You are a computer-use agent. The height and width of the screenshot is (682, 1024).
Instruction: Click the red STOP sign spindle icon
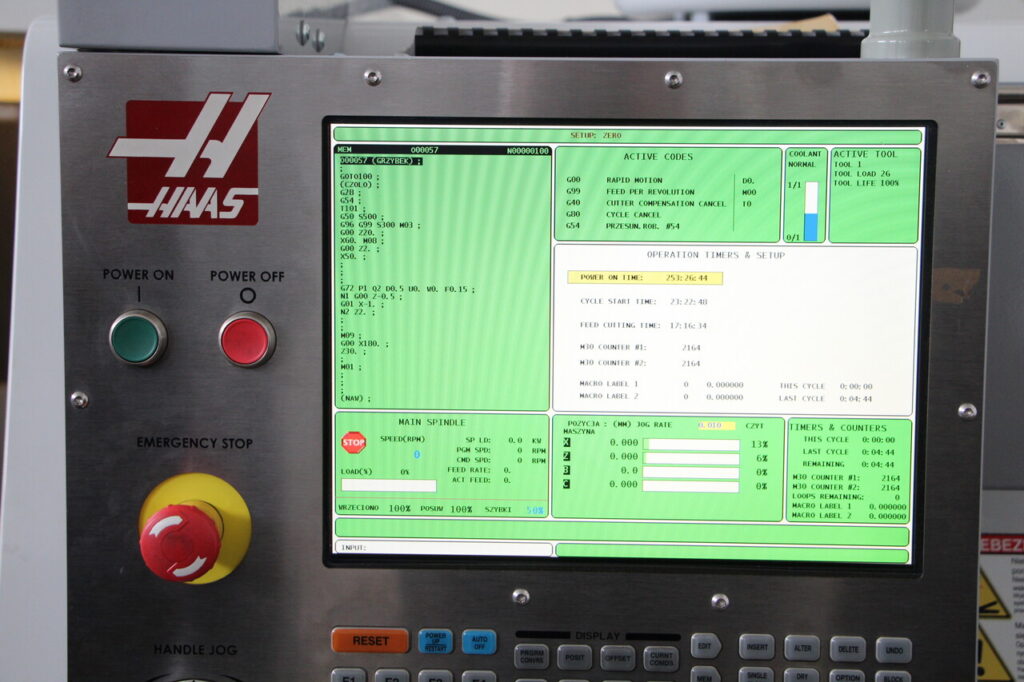(353, 442)
